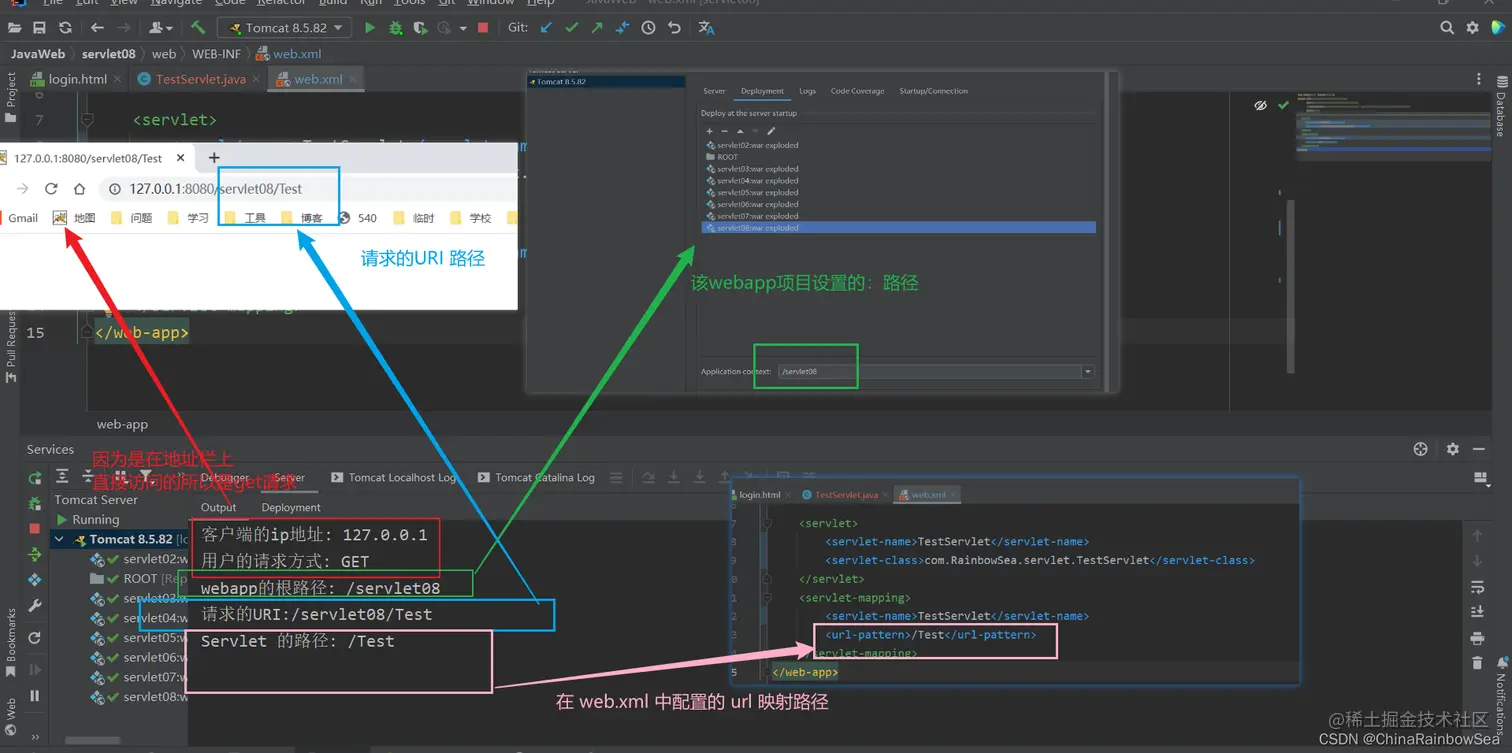Commit changes with the green Git checkmark

[572, 28]
